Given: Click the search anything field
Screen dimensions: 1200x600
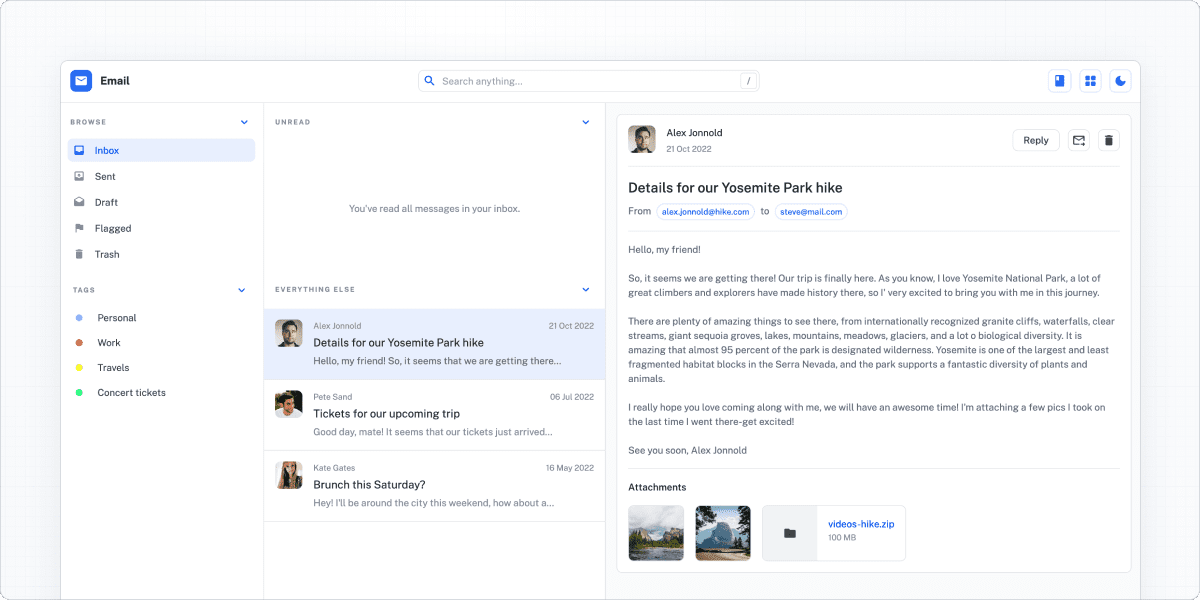Looking at the screenshot, I should [588, 80].
